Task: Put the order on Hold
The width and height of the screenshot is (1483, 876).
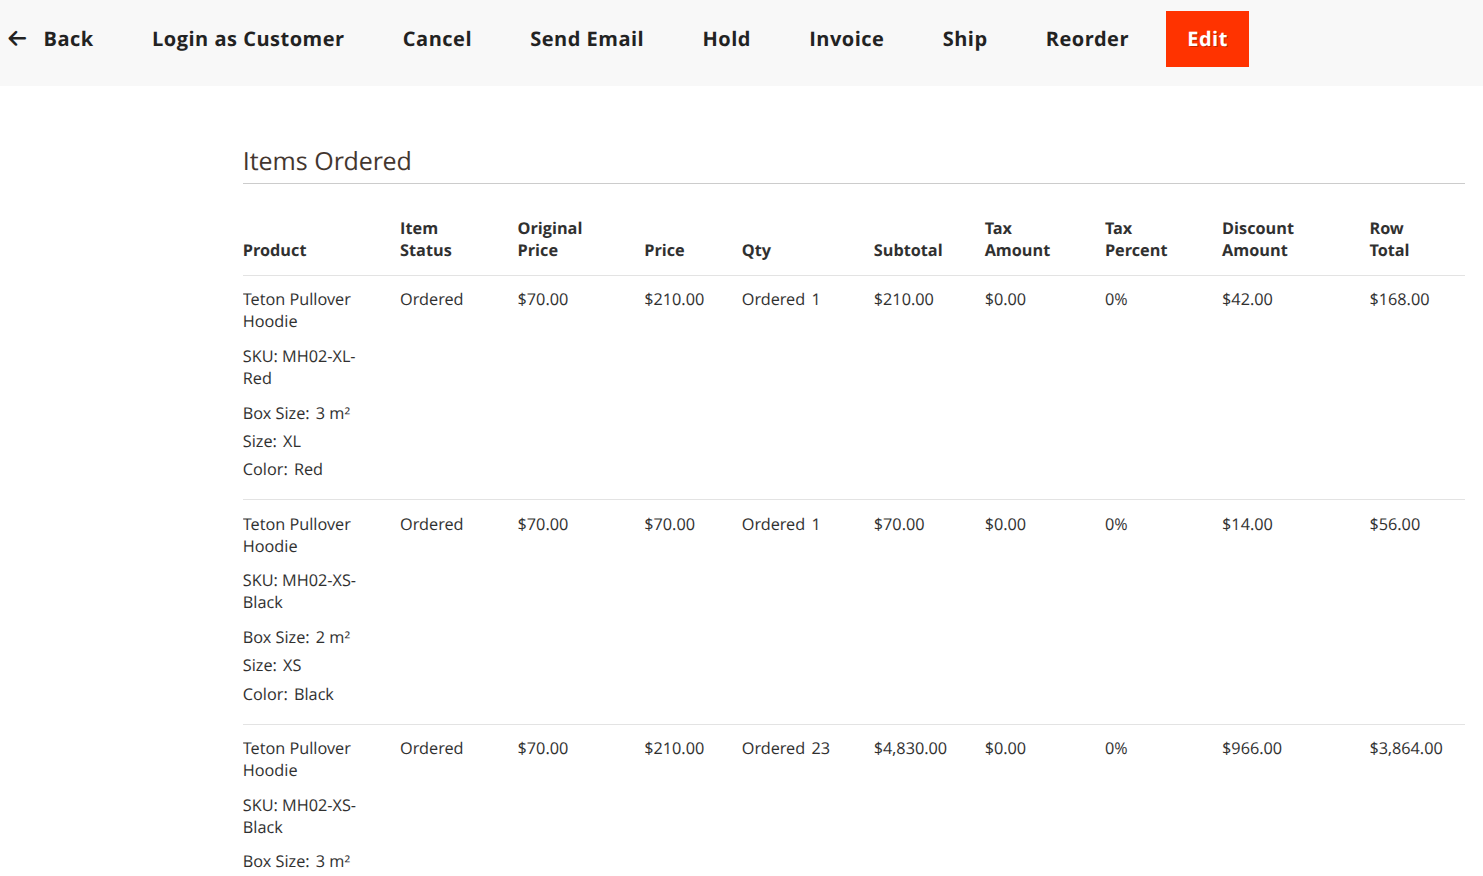Action: (x=726, y=39)
